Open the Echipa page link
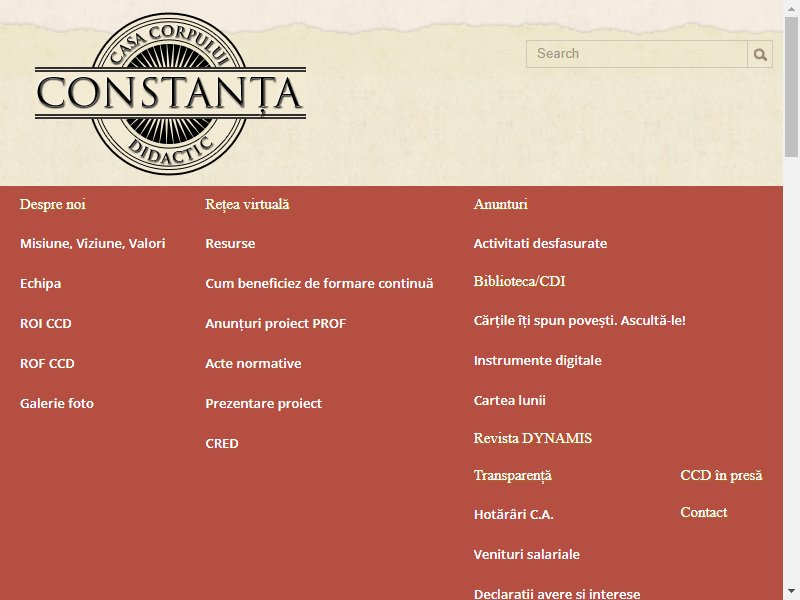 (40, 284)
